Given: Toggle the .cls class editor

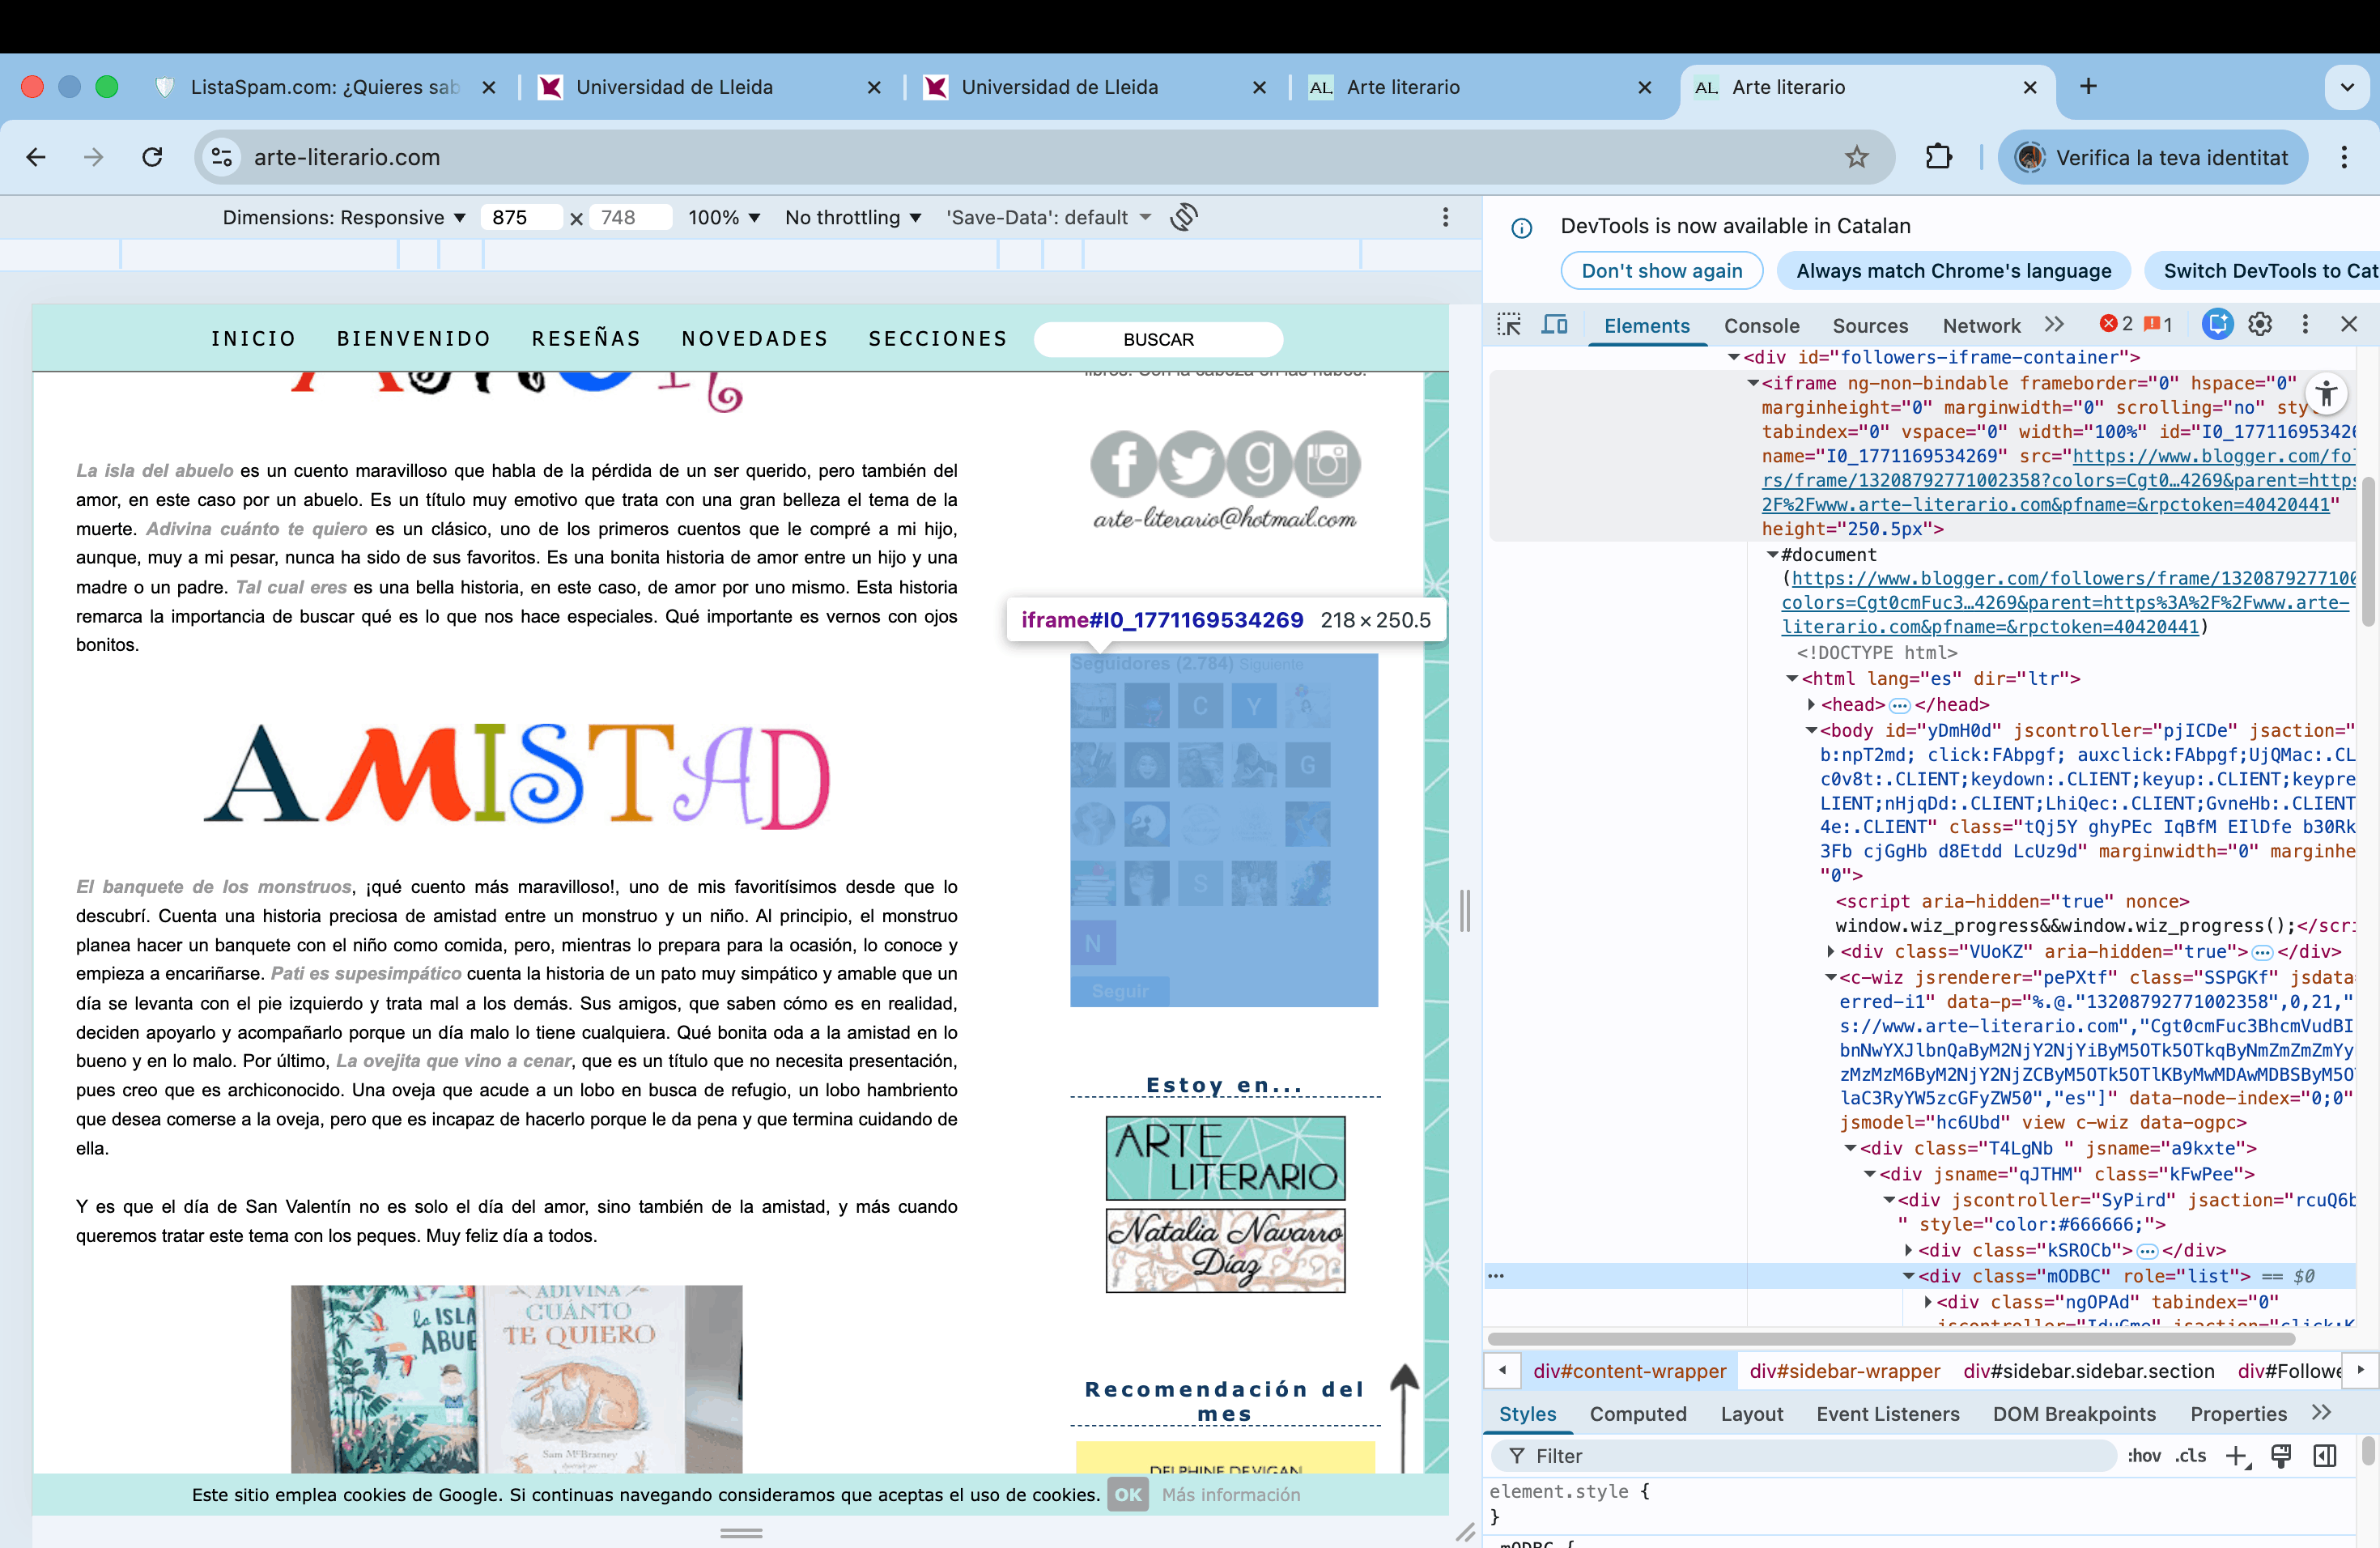Looking at the screenshot, I should click(2190, 1456).
